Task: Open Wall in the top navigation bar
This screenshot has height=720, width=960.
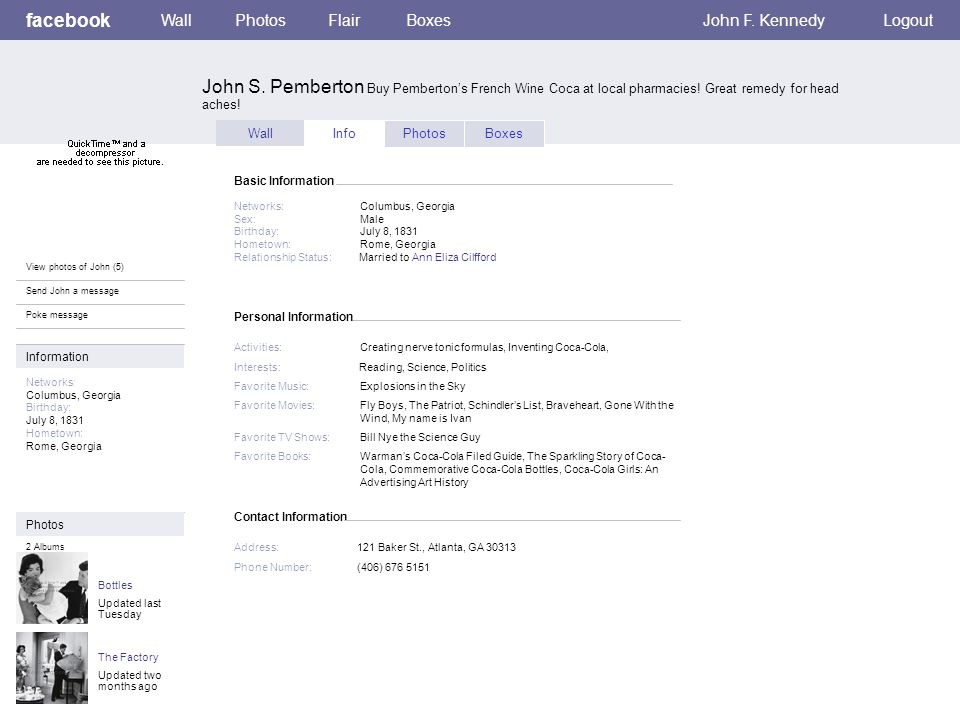Action: pyautogui.click(x=176, y=20)
